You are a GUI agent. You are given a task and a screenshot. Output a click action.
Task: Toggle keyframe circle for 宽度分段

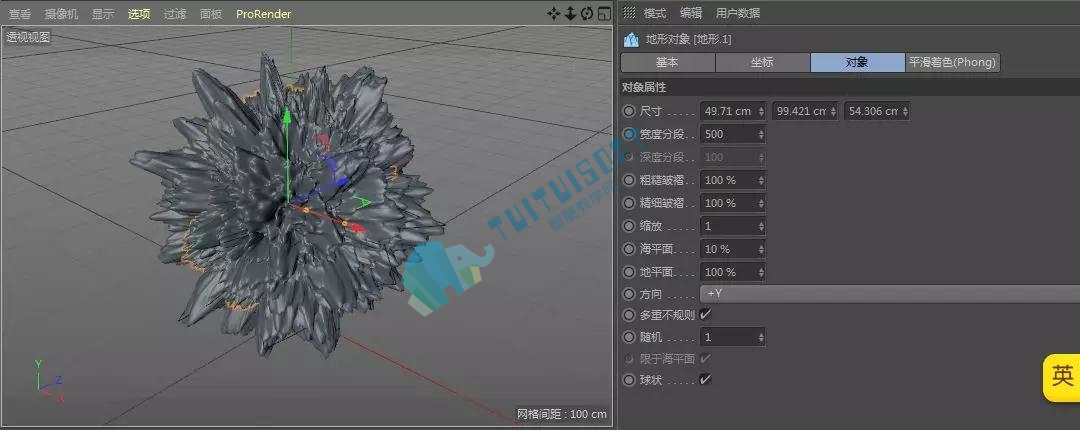pos(629,134)
